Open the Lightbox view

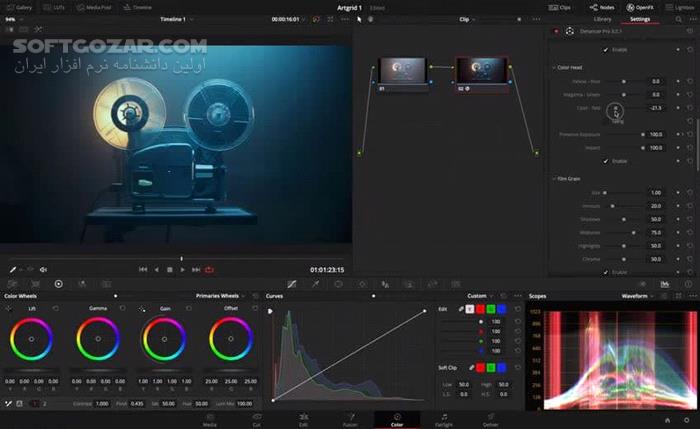[x=680, y=8]
